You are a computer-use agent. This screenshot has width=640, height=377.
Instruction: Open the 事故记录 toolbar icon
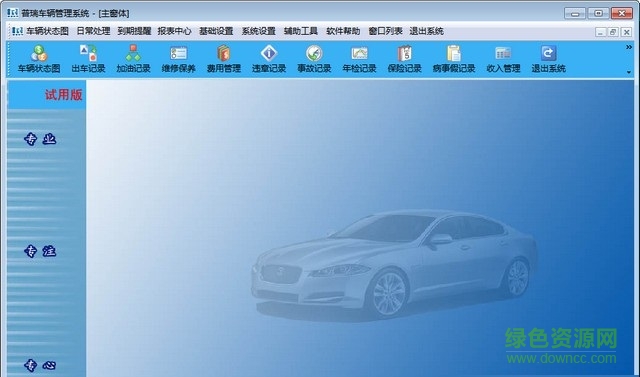point(314,59)
